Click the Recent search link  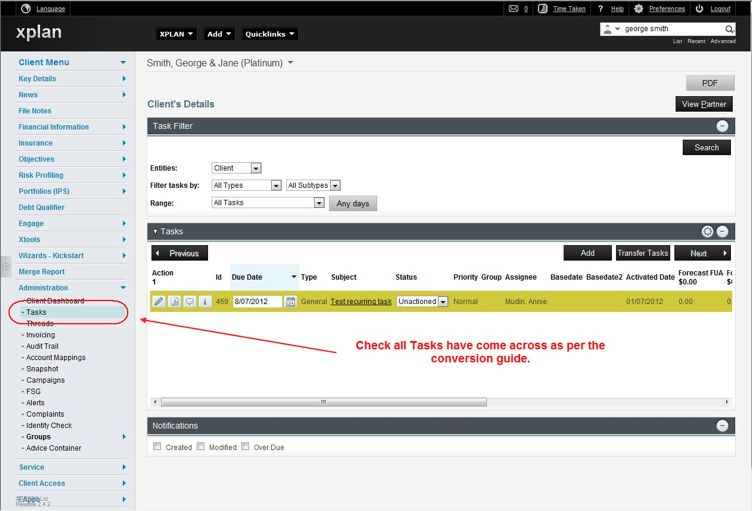pos(696,41)
